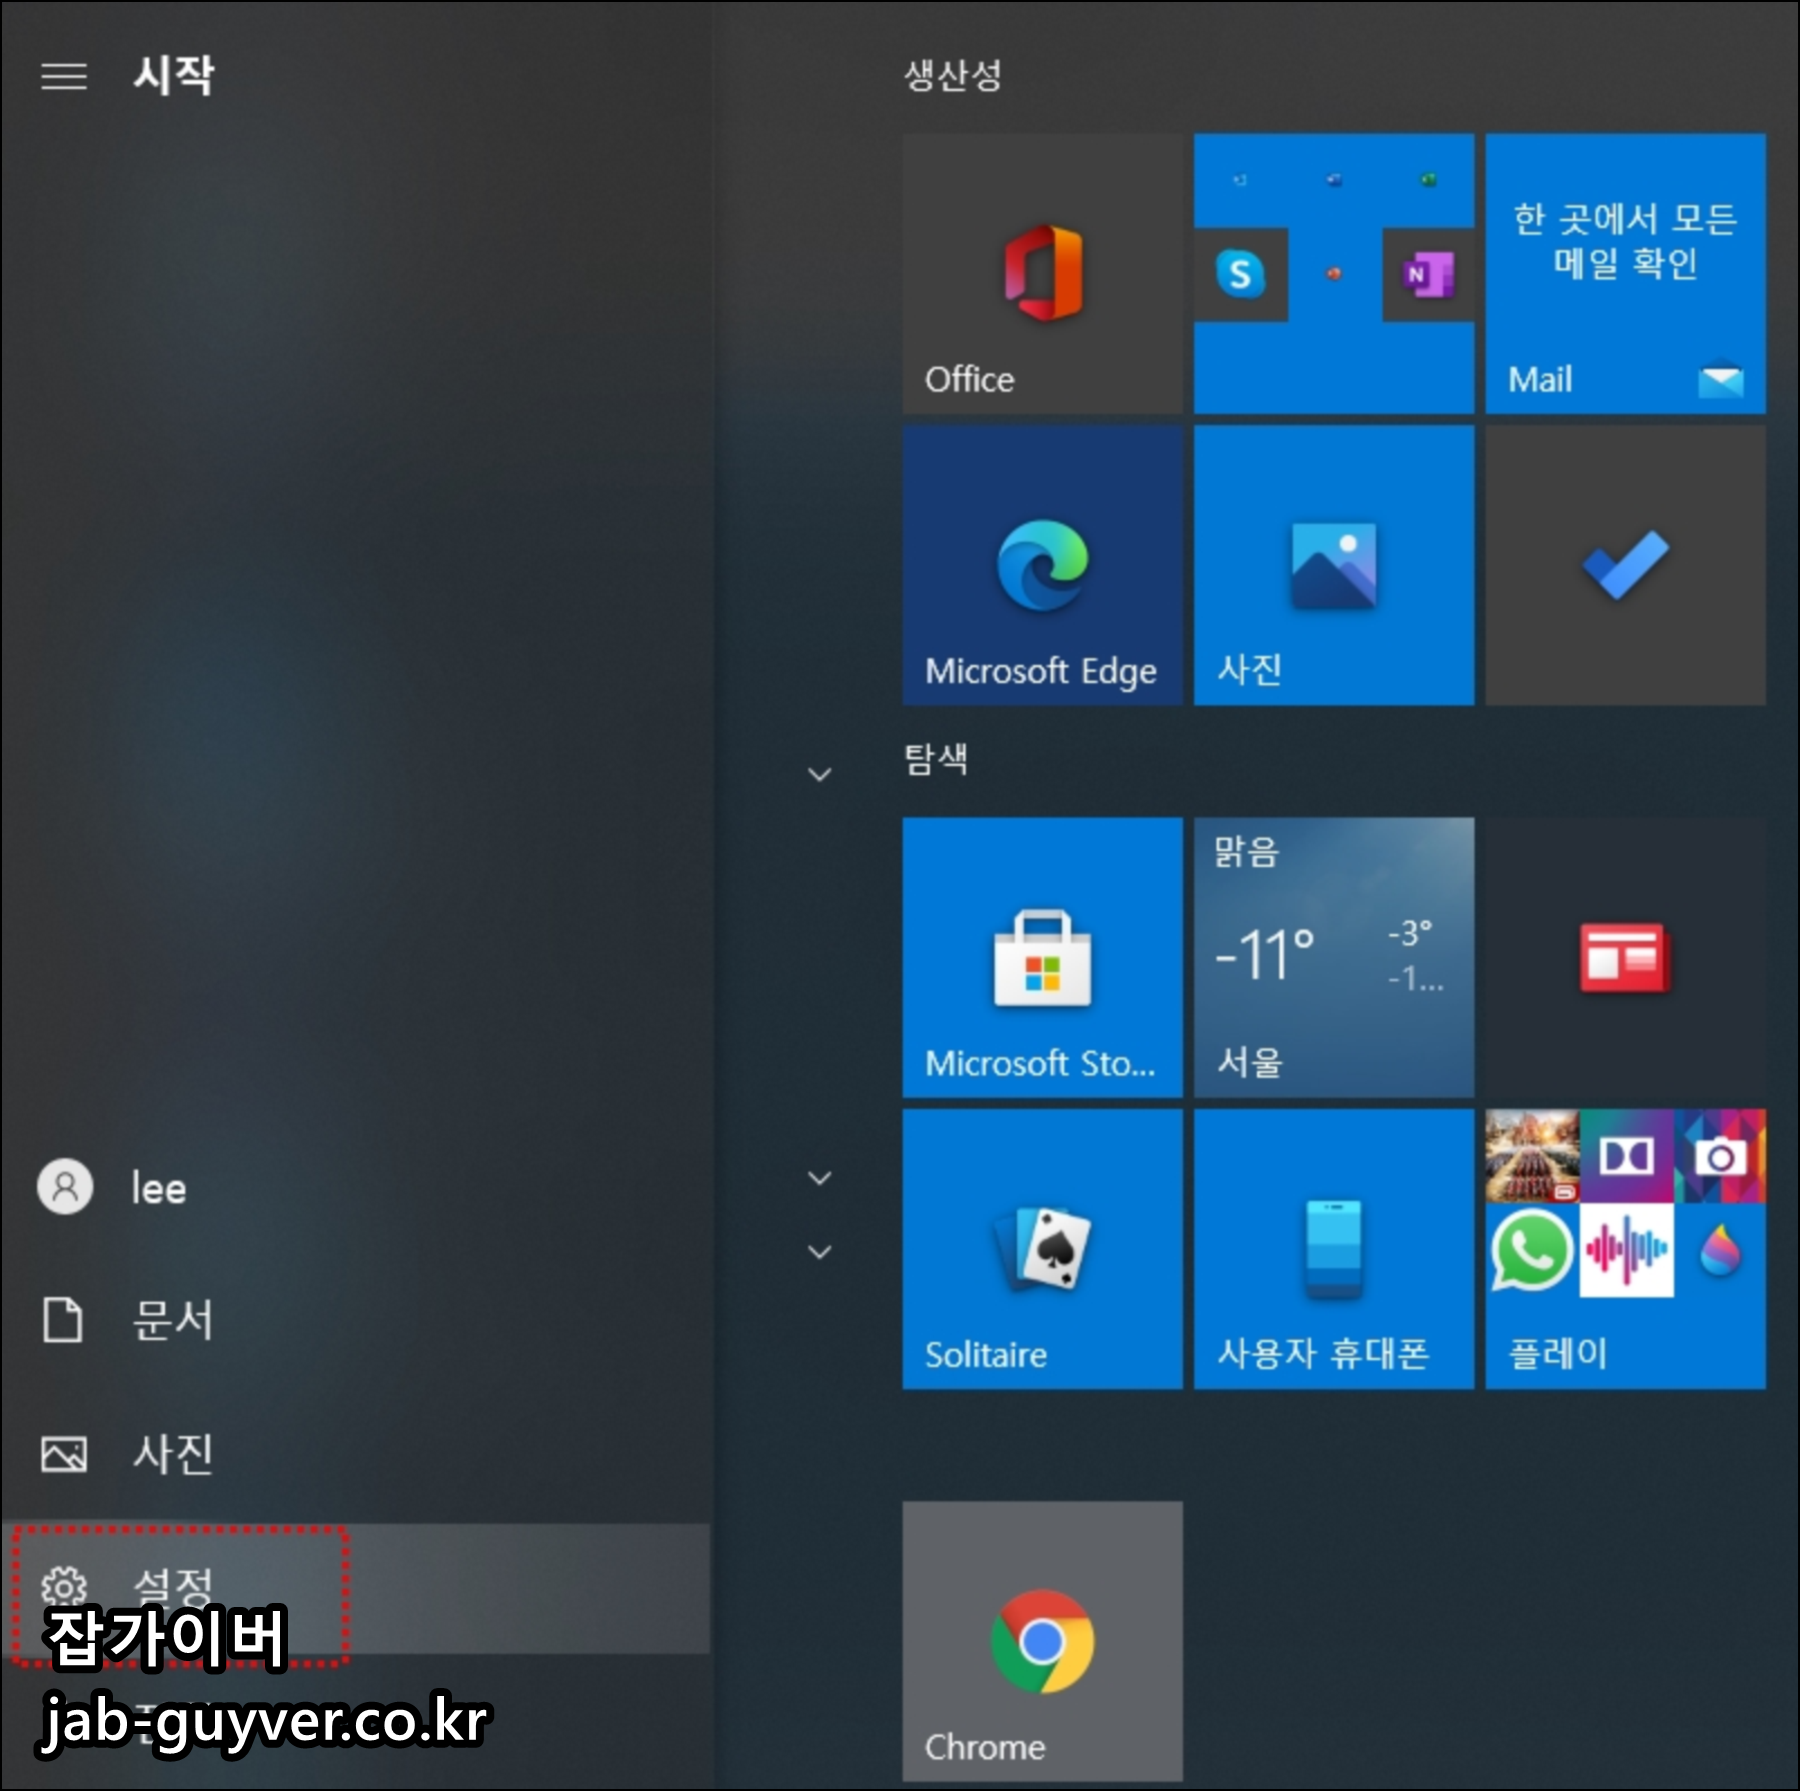This screenshot has width=1800, height=1791.
Task: Open the 서울 weather tile
Action: 1334,957
